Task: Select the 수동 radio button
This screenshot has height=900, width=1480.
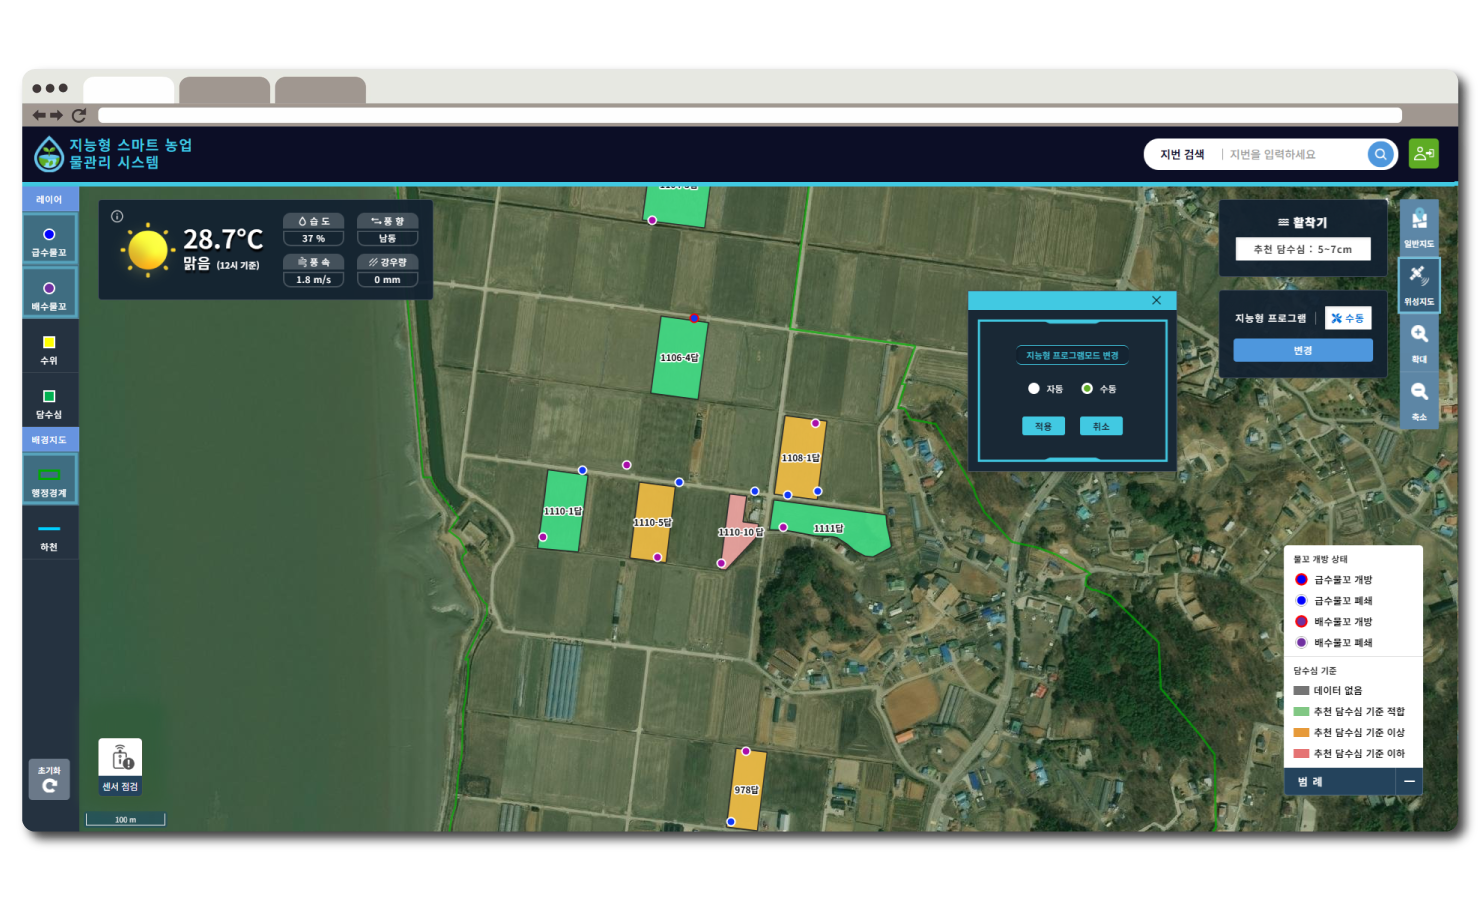Action: 1087,389
